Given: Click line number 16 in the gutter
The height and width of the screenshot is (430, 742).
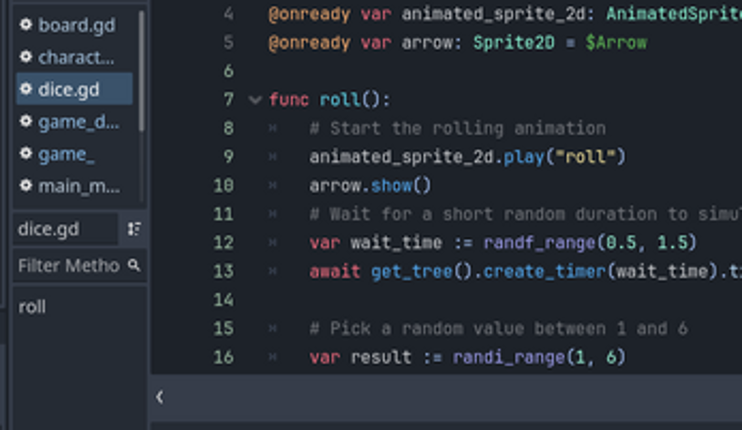Looking at the screenshot, I should pos(223,357).
